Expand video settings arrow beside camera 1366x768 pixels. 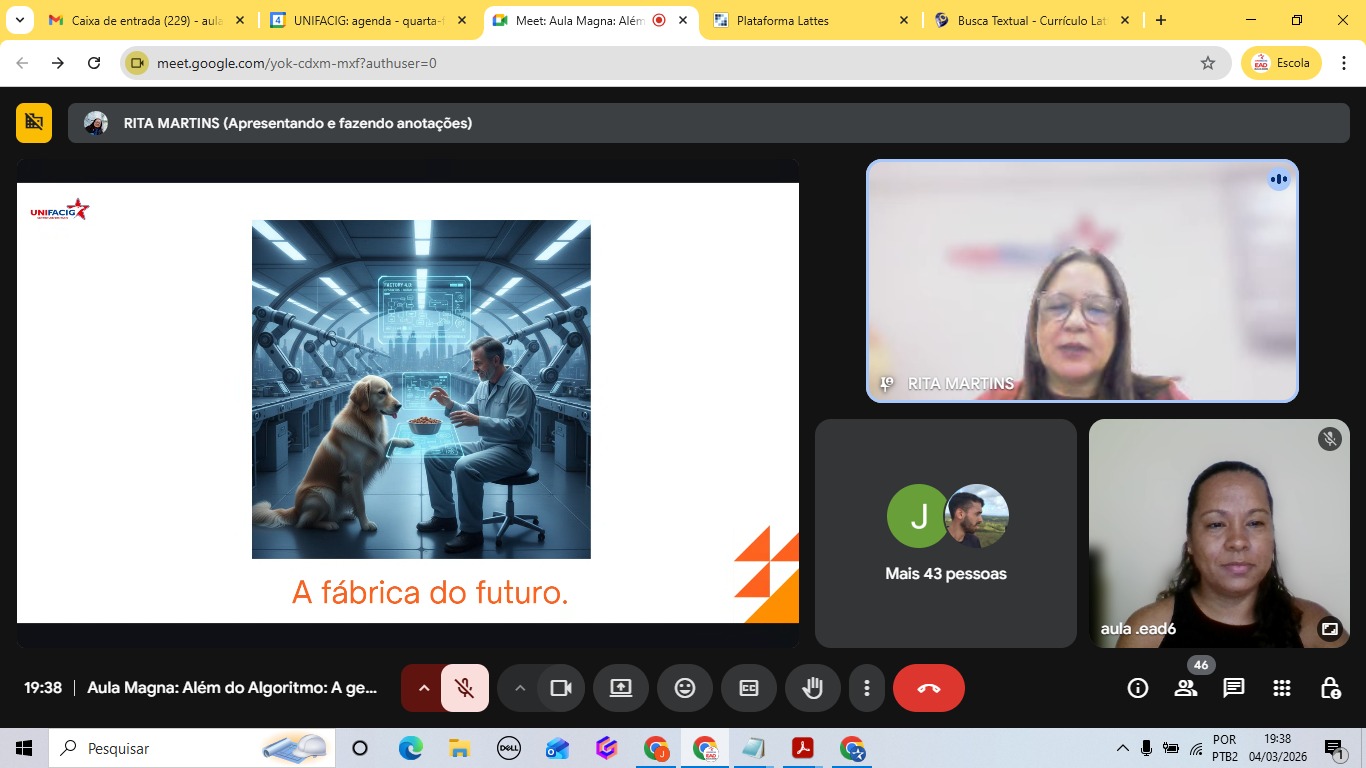(519, 688)
